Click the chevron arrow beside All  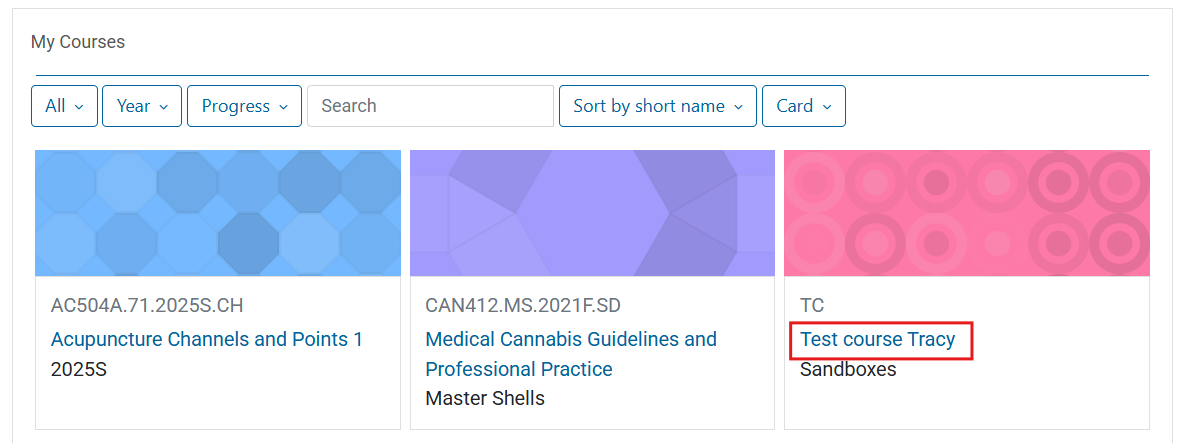click(80, 107)
